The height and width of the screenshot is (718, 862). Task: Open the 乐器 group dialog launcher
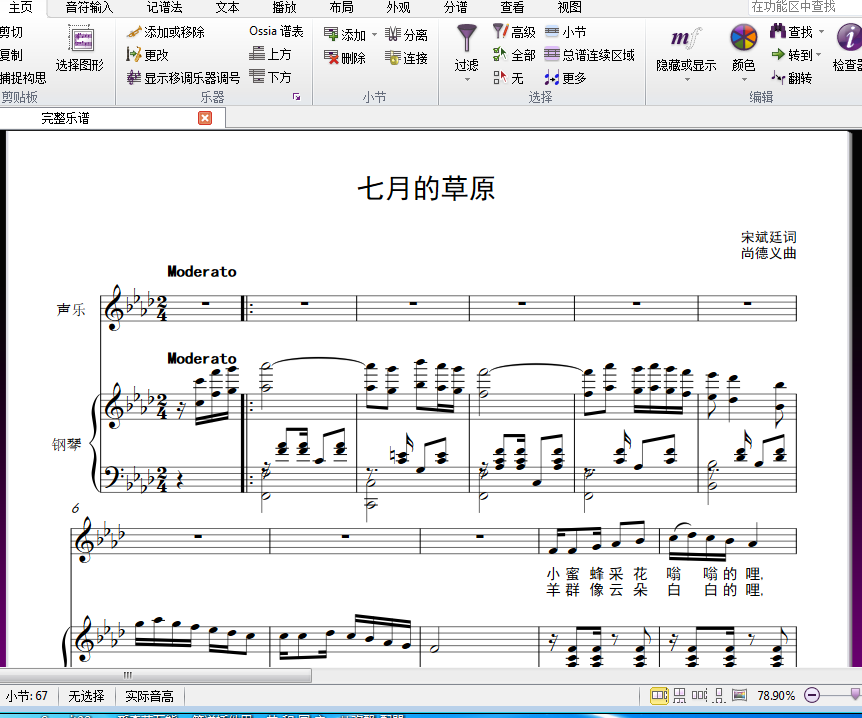click(x=296, y=97)
